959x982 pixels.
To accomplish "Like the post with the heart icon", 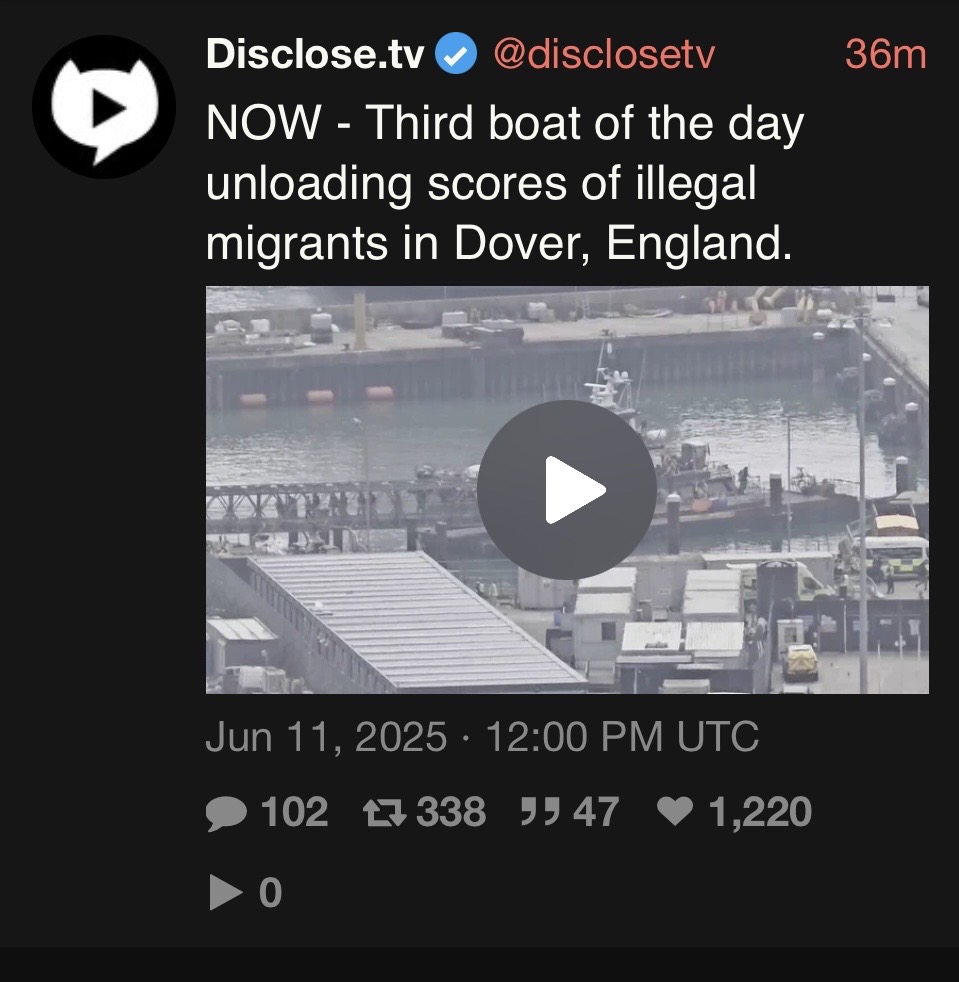I will [675, 811].
